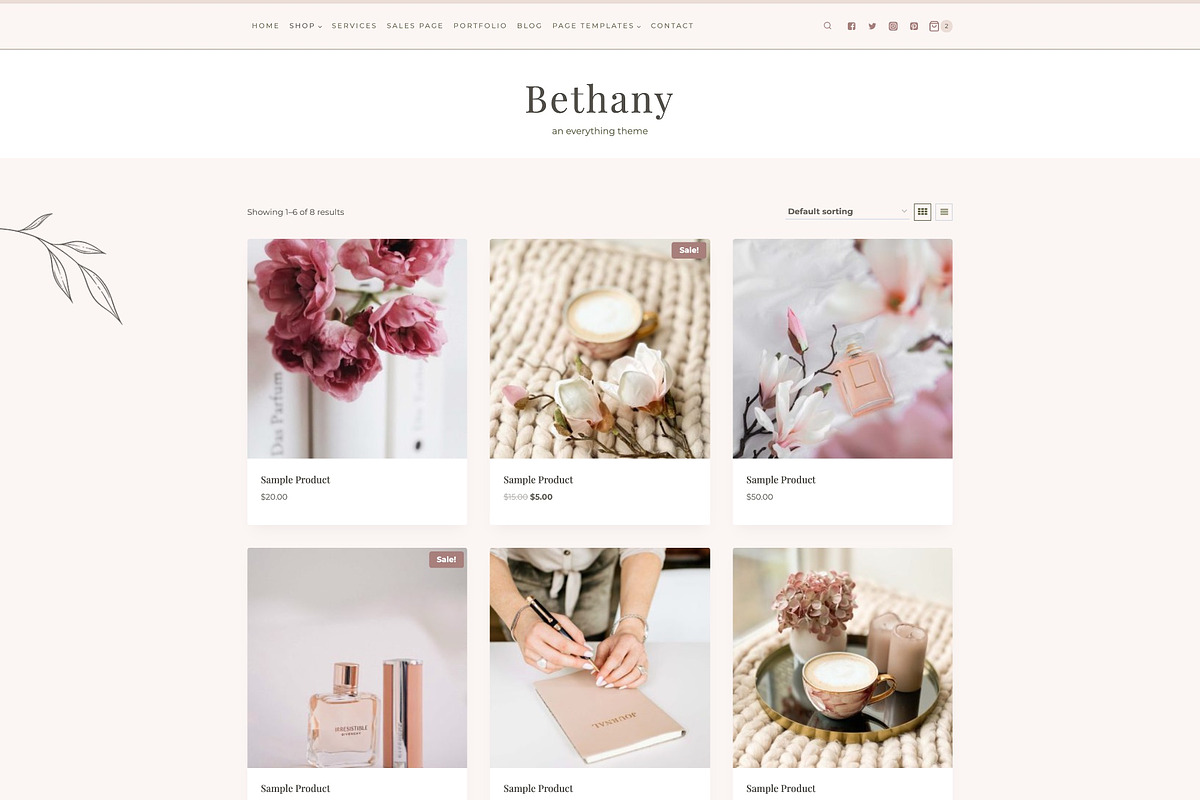Expand the Shop menu submenu
This screenshot has height=800, width=1200.
(x=306, y=26)
